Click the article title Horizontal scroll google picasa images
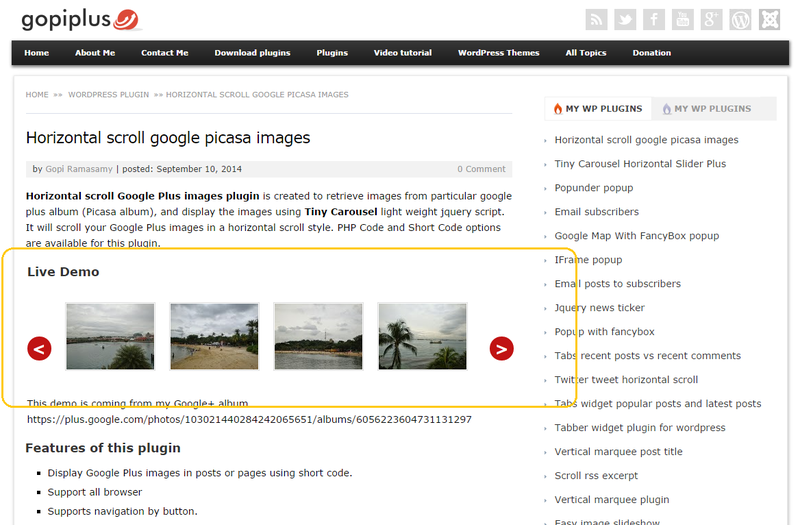This screenshot has width=800, height=525. pos(168,138)
